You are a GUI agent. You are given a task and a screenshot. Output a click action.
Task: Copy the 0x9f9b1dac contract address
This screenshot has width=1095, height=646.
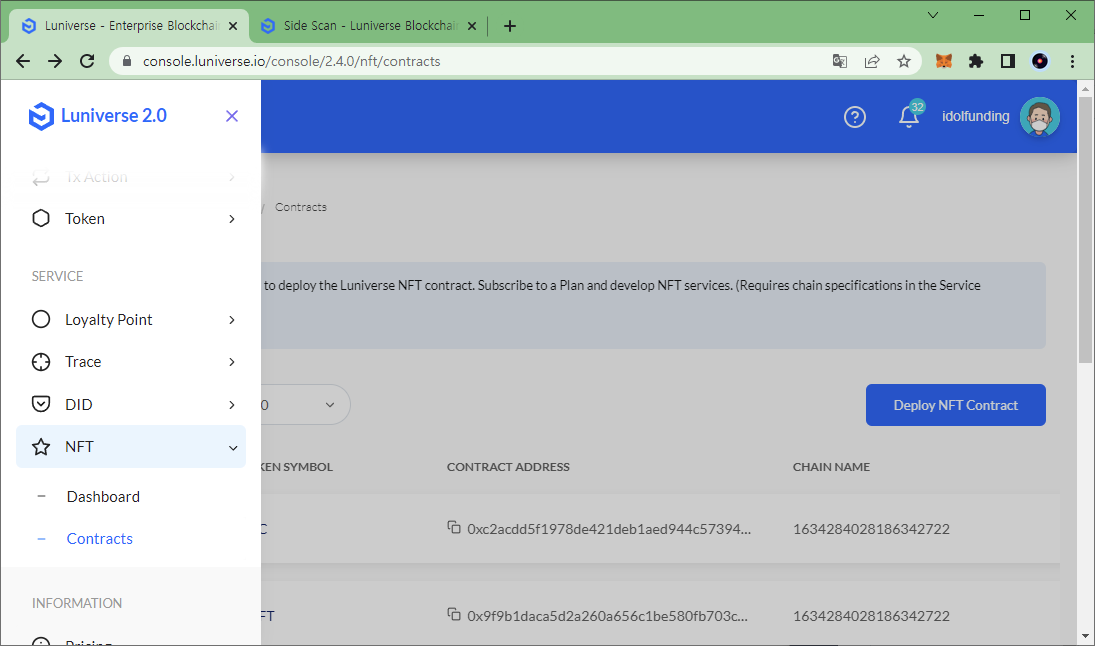454,615
